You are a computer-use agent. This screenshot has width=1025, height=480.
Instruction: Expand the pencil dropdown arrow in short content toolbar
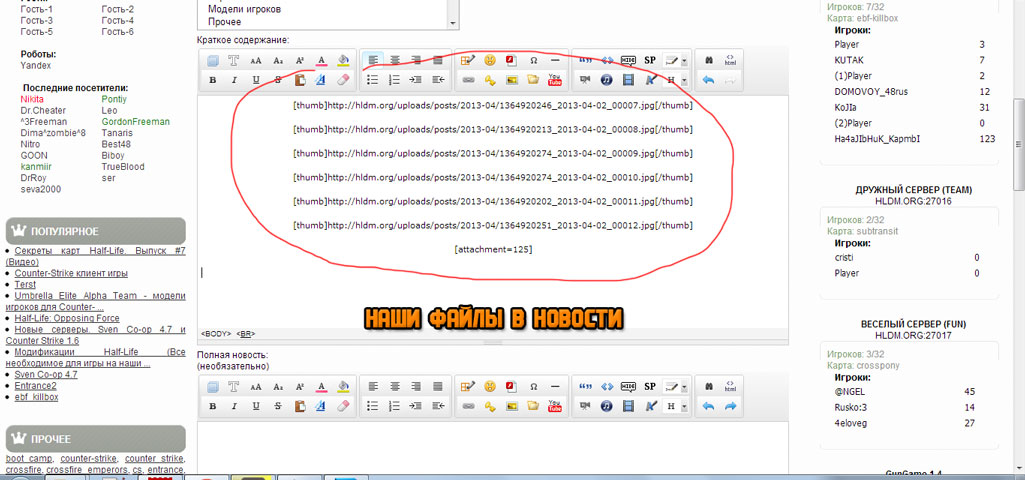[x=684, y=60]
